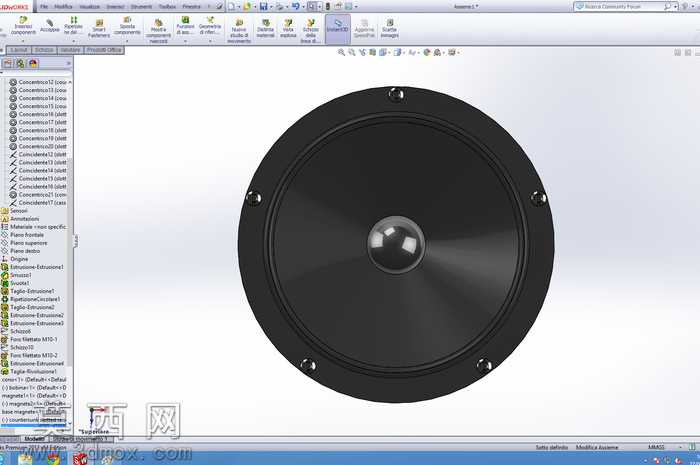
Task: Launch Smart Fasteners tool
Action: 99,29
